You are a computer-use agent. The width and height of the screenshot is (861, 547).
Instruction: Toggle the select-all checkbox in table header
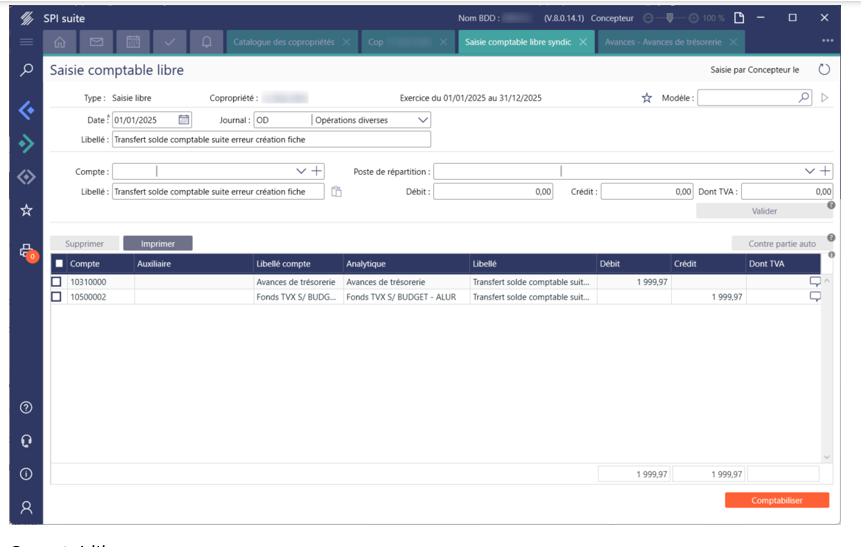[59, 264]
